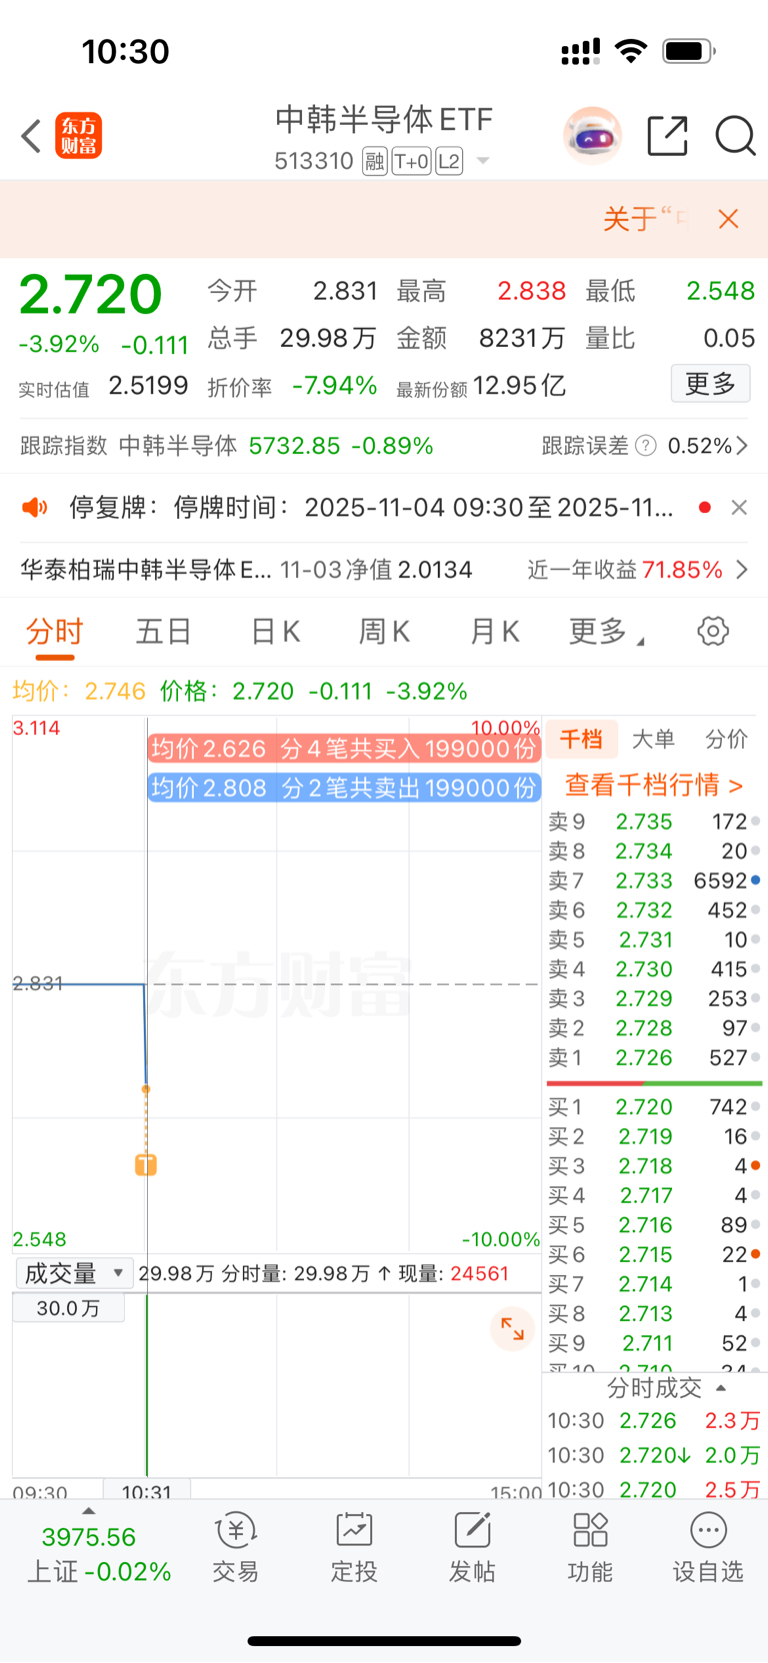Select the 买1 2.720 order row
This screenshot has width=768, height=1663.
click(x=654, y=1108)
